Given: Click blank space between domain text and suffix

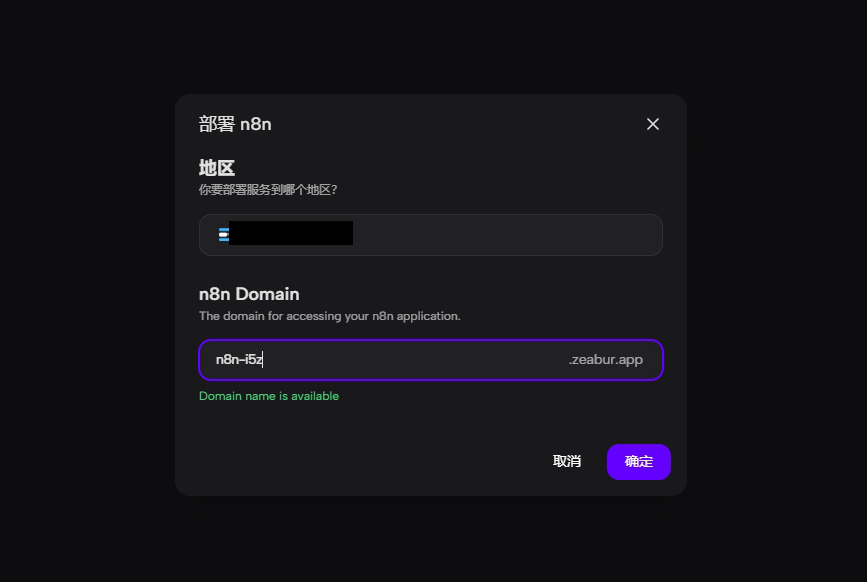Looking at the screenshot, I should (415, 360).
